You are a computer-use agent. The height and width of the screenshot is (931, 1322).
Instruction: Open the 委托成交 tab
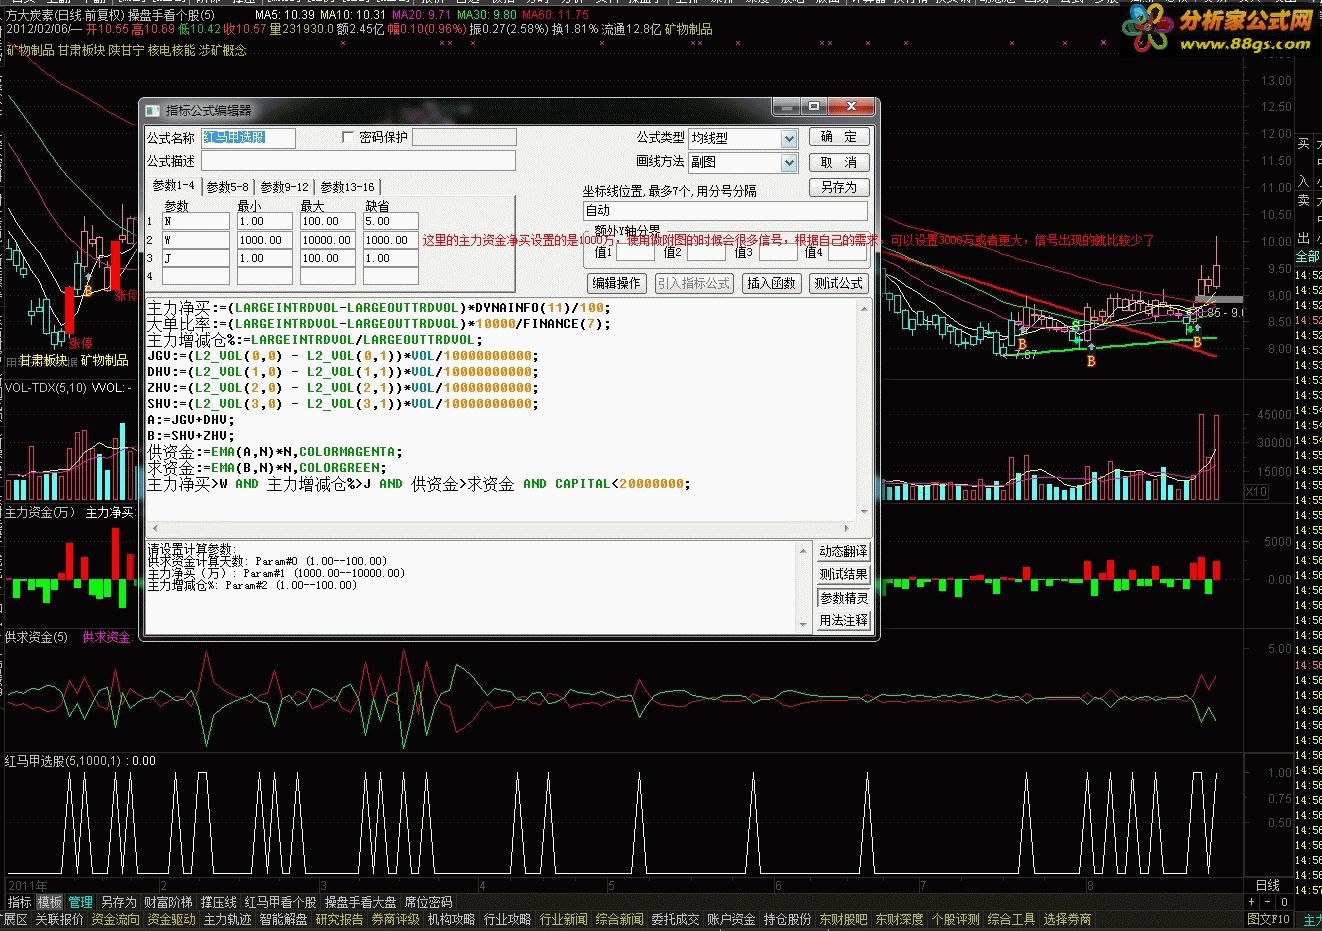[676, 919]
